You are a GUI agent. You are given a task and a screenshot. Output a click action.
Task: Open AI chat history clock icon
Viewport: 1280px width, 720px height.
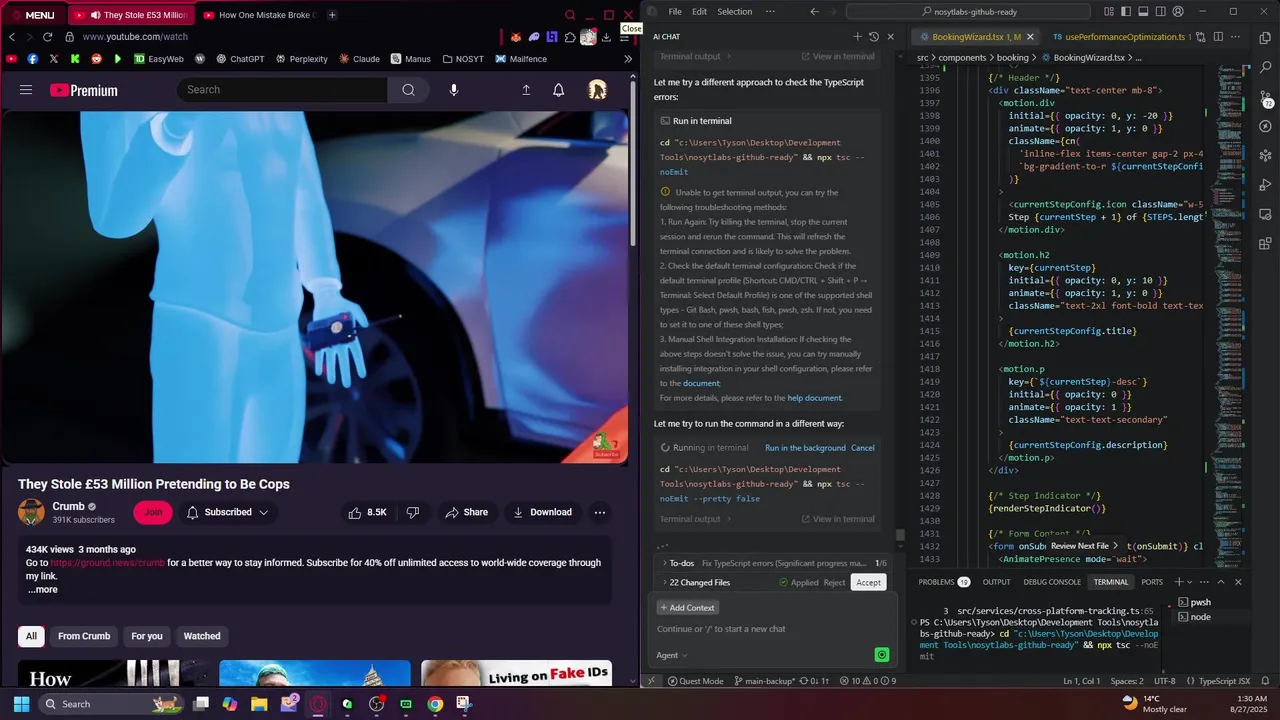tap(874, 37)
